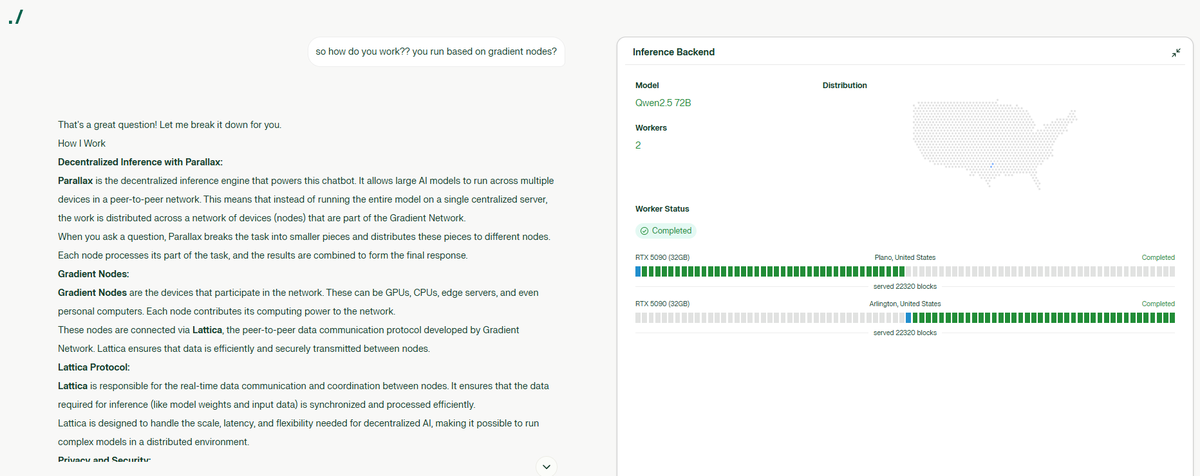
Task: Click the Workers count value 2
Action: (x=638, y=146)
